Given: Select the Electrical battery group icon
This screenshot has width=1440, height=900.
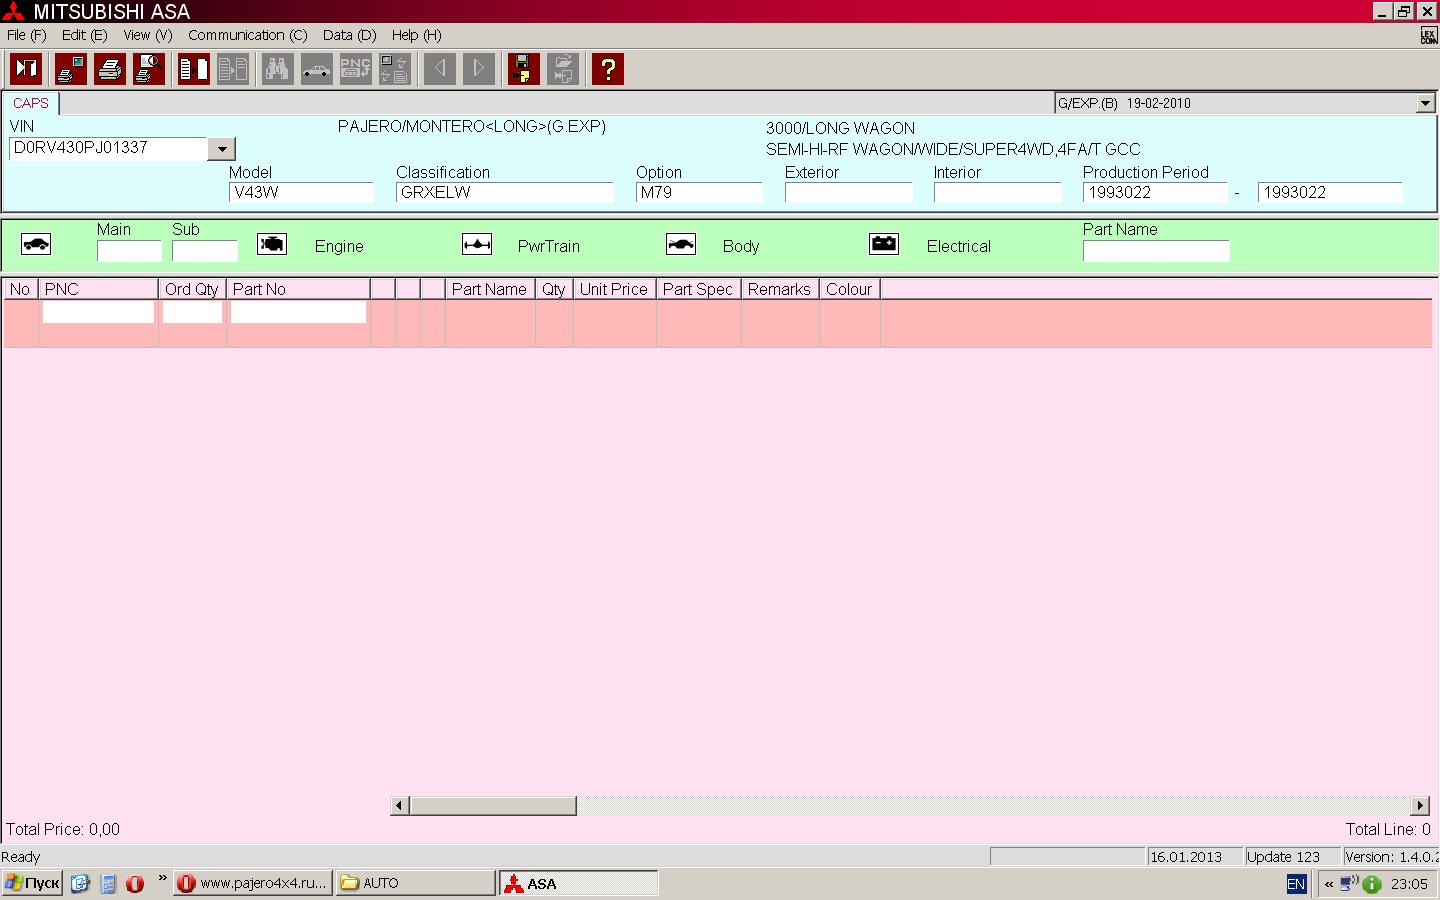Looking at the screenshot, I should [884, 245].
